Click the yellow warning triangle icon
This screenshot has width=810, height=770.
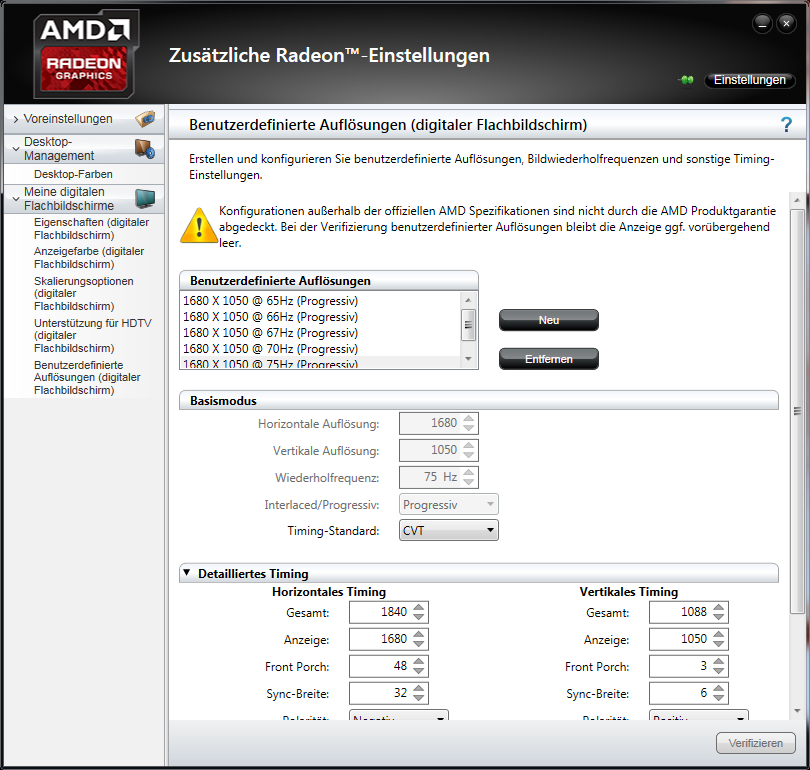[198, 226]
